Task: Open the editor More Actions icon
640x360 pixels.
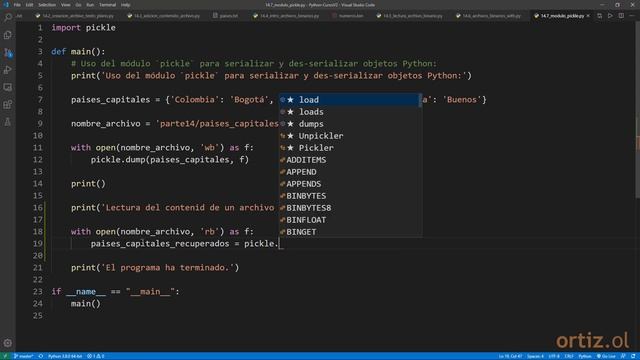Action: pyautogui.click(x=632, y=16)
